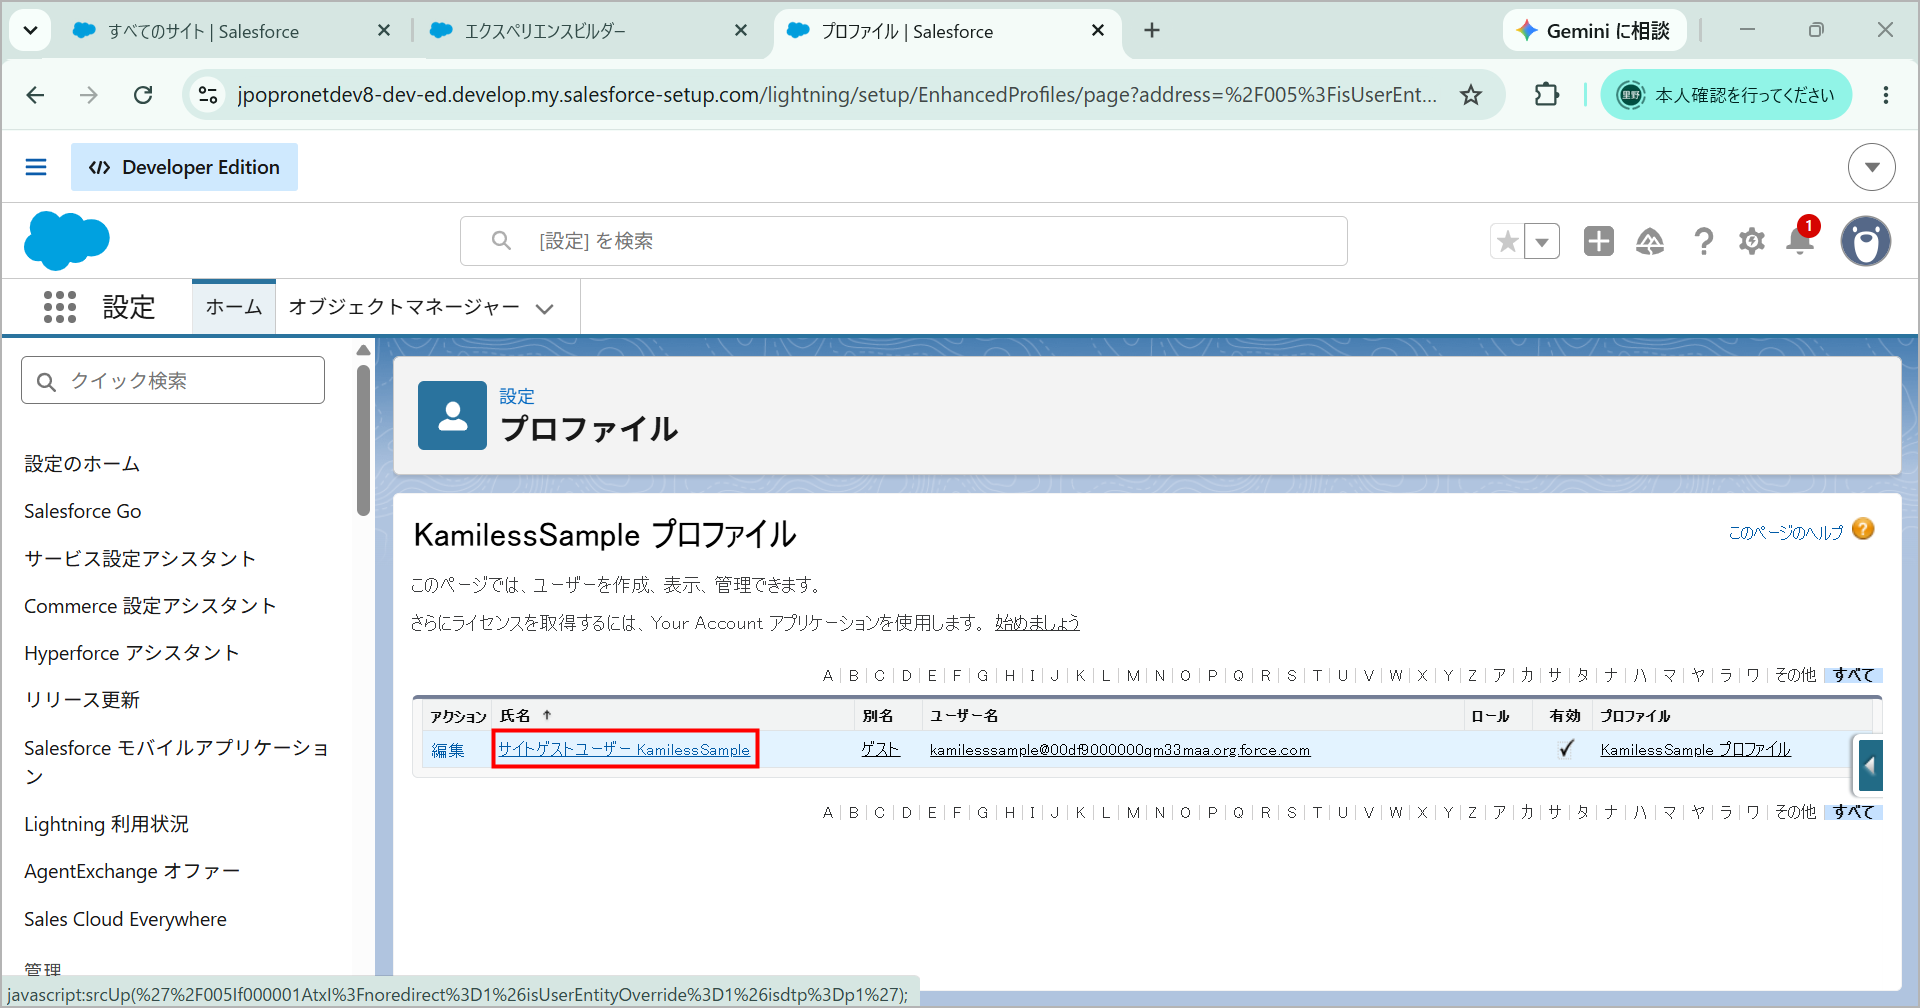Open サイトゲストユーザー KamilessSample user link

(x=624, y=749)
